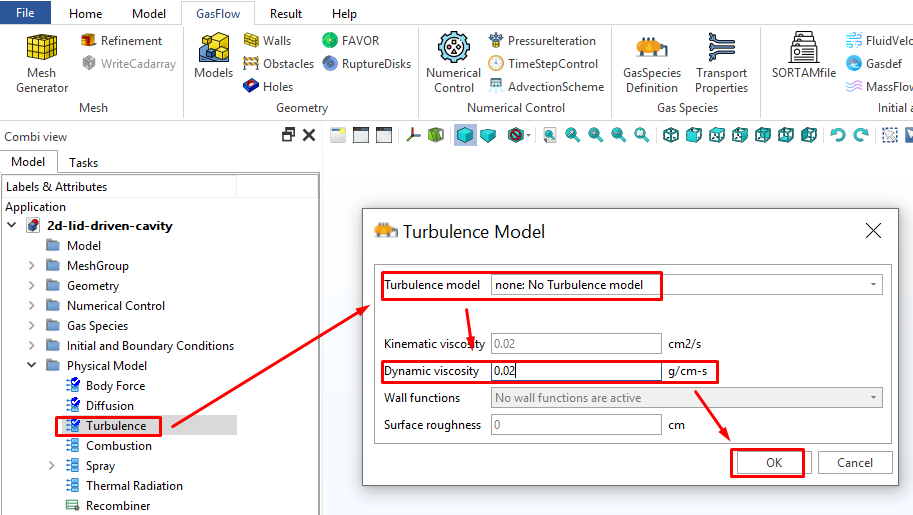Viewport: 913px width, 515px height.
Task: Open Numerical Control settings
Action: coord(453,63)
